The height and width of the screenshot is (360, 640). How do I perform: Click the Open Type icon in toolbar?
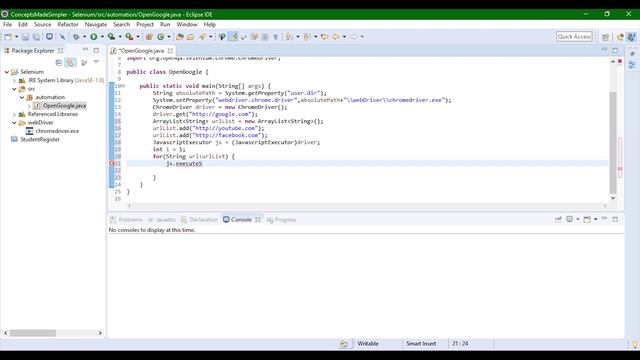[180, 37]
